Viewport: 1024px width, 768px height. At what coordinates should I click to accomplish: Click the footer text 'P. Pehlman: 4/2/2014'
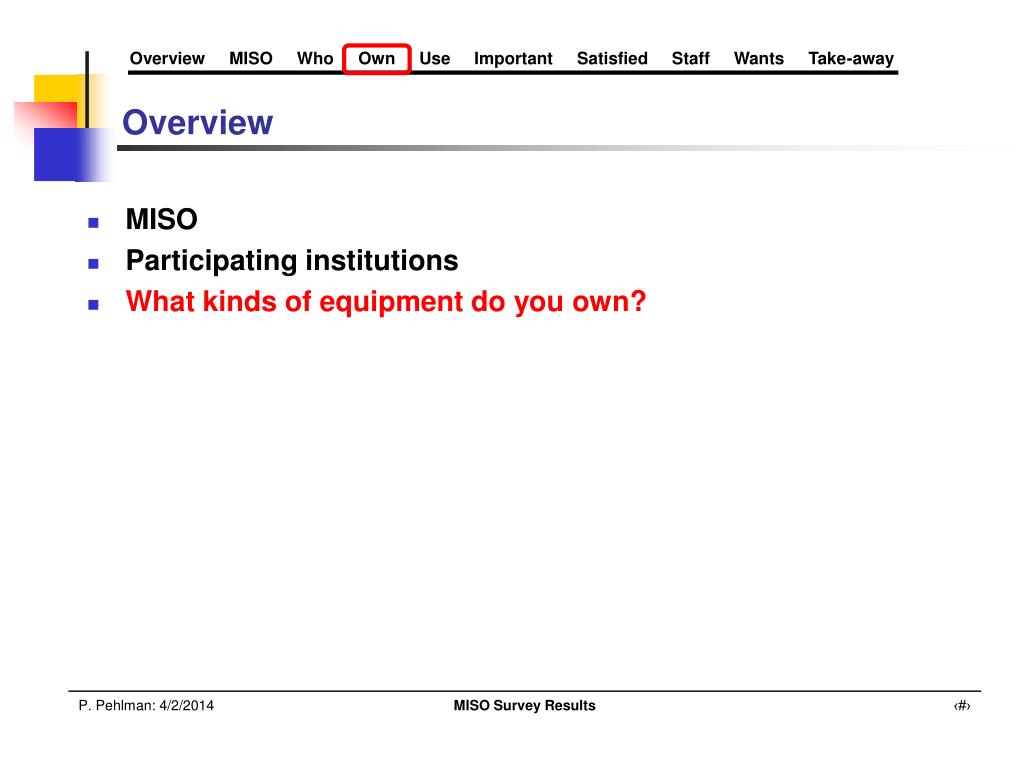(x=146, y=706)
